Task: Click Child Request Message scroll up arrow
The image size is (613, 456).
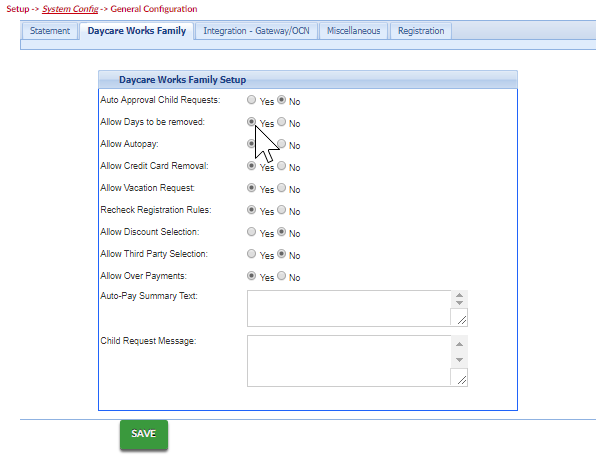Action: [x=459, y=344]
